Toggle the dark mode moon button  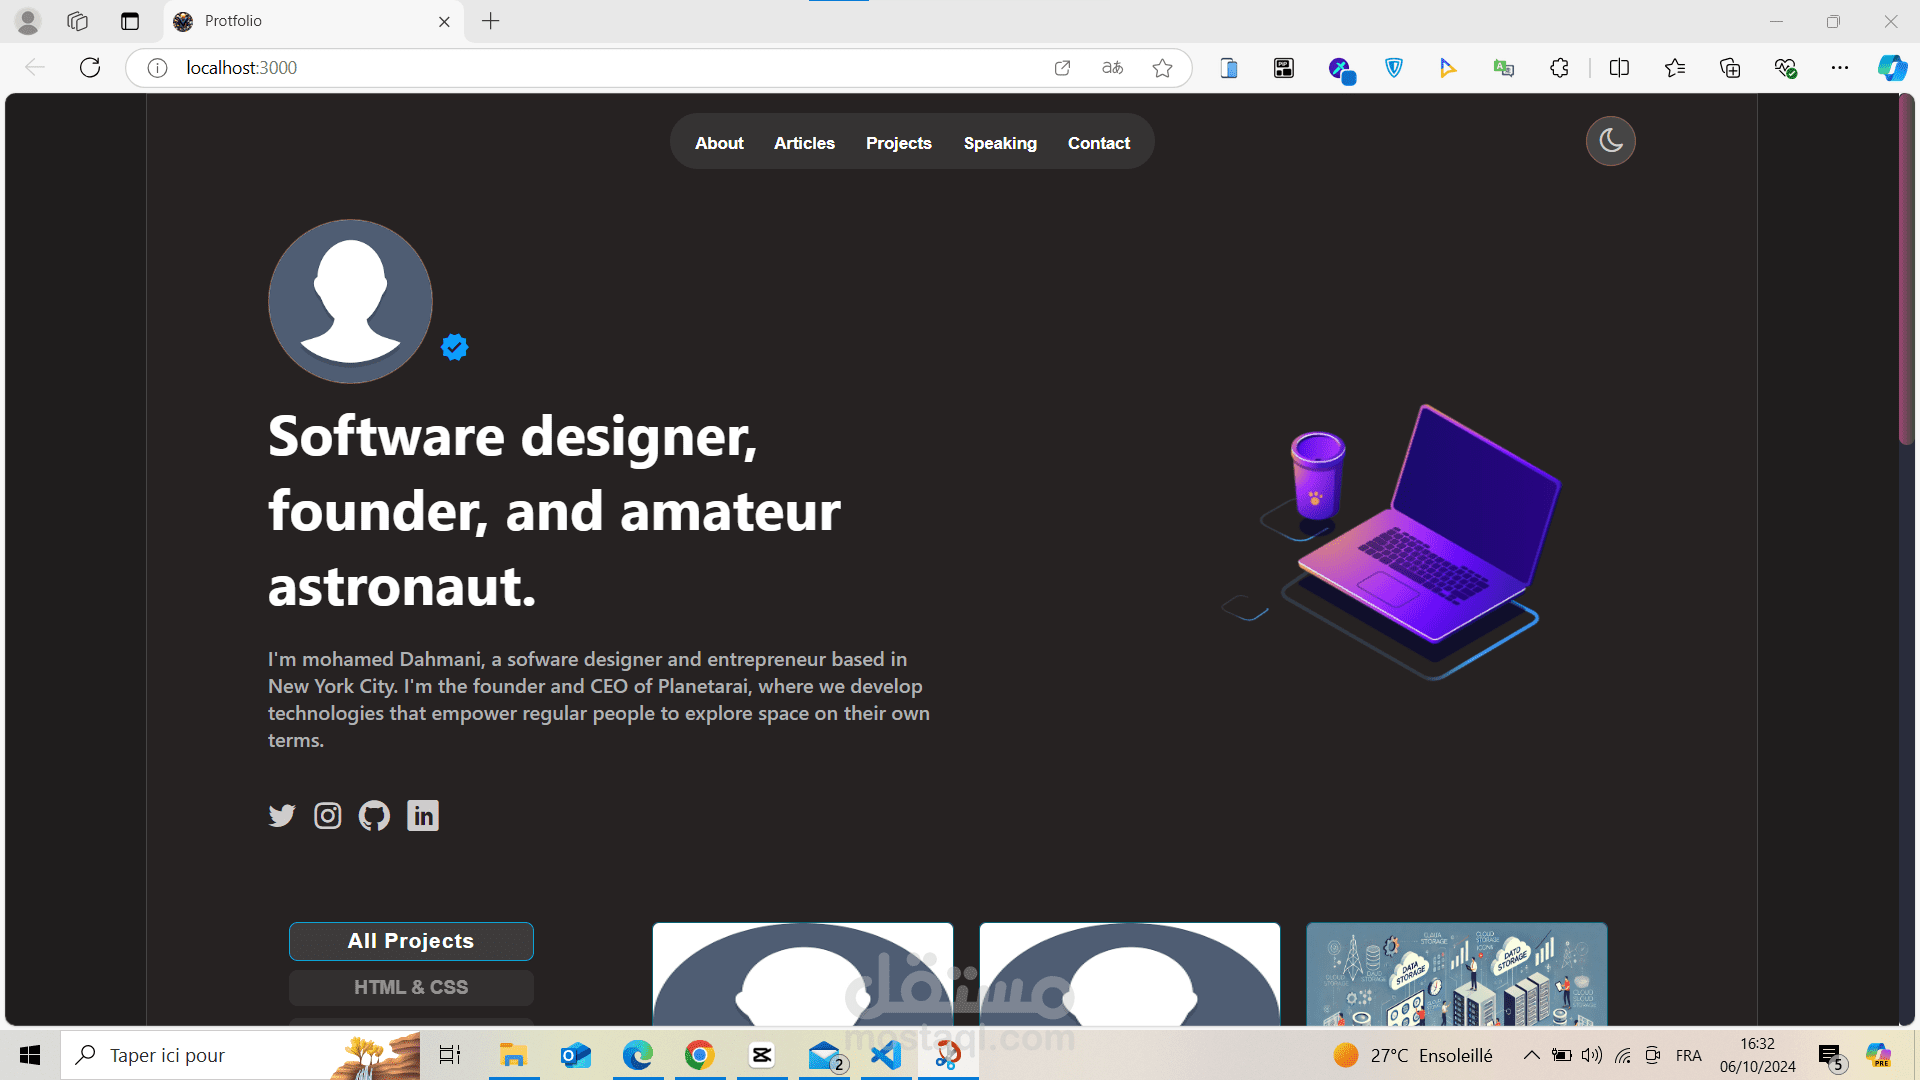click(1610, 141)
